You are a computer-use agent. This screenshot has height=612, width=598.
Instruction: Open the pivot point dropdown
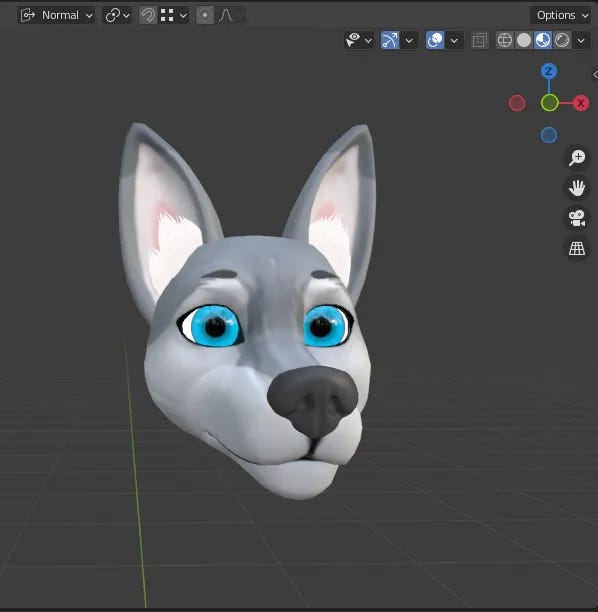tap(117, 16)
